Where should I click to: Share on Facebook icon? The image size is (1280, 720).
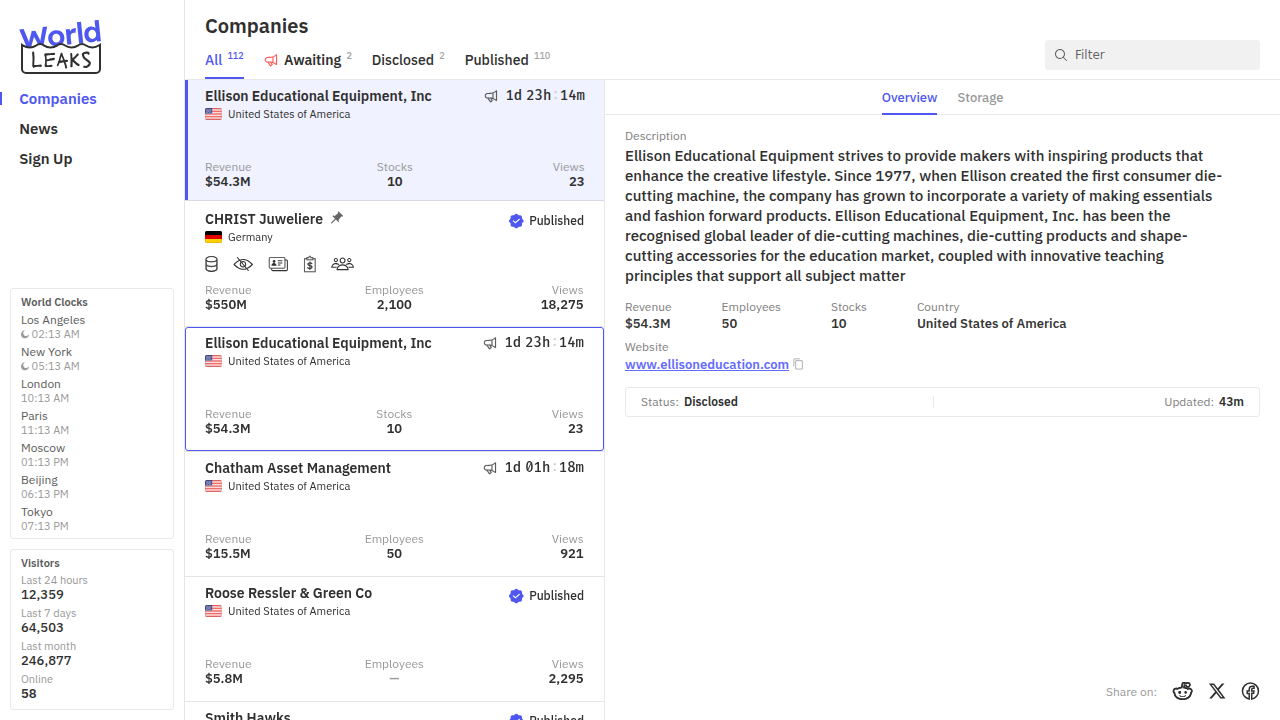1250,691
